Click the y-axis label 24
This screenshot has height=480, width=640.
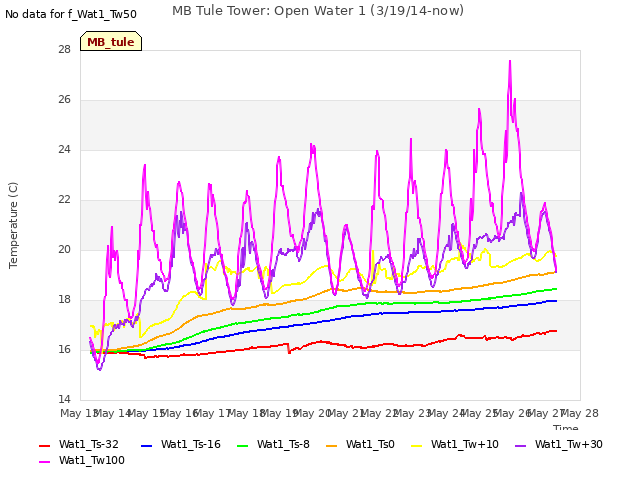(64, 150)
